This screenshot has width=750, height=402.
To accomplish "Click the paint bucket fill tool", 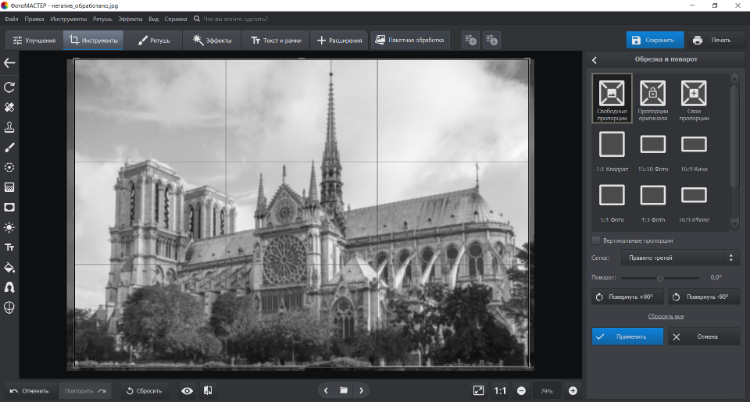I will [x=9, y=267].
